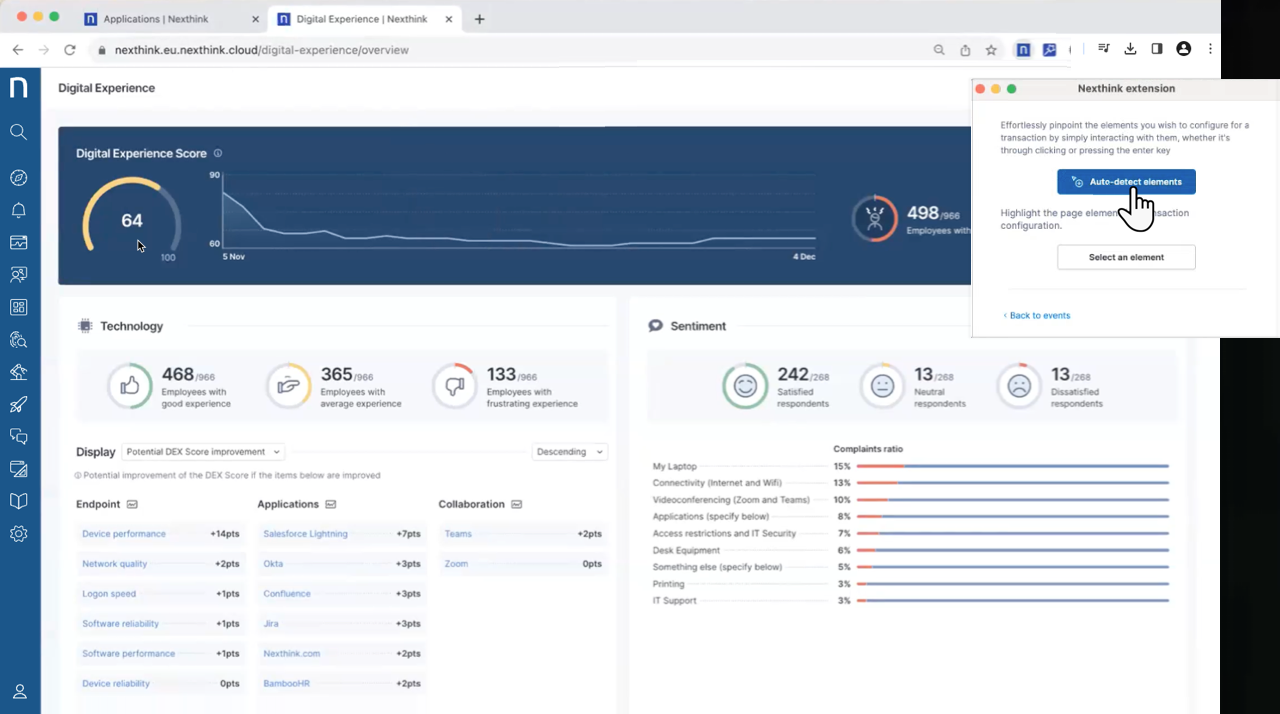Open the Salesforce Lightning application link
The width and height of the screenshot is (1280, 714).
[x=305, y=534]
